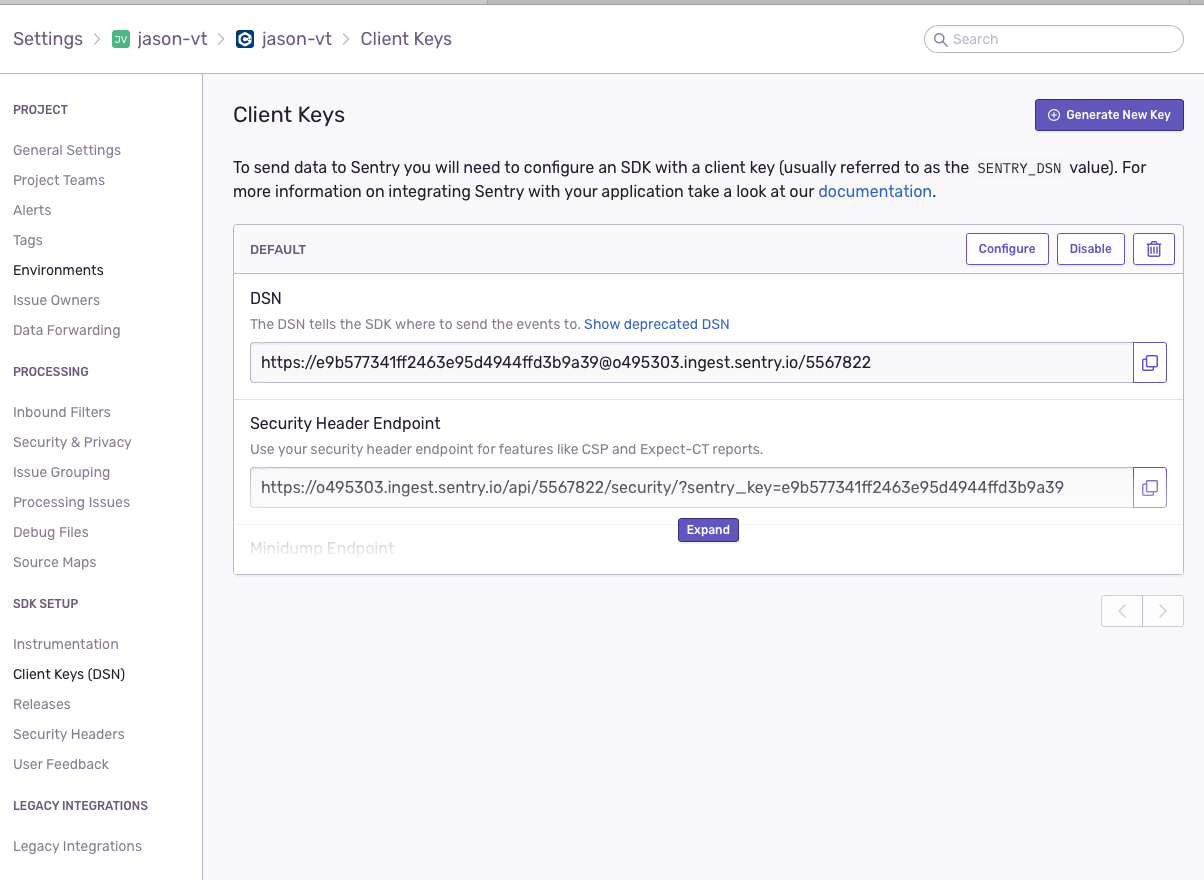Open General Settings in sidebar
1204x880 pixels.
pyautogui.click(x=67, y=150)
